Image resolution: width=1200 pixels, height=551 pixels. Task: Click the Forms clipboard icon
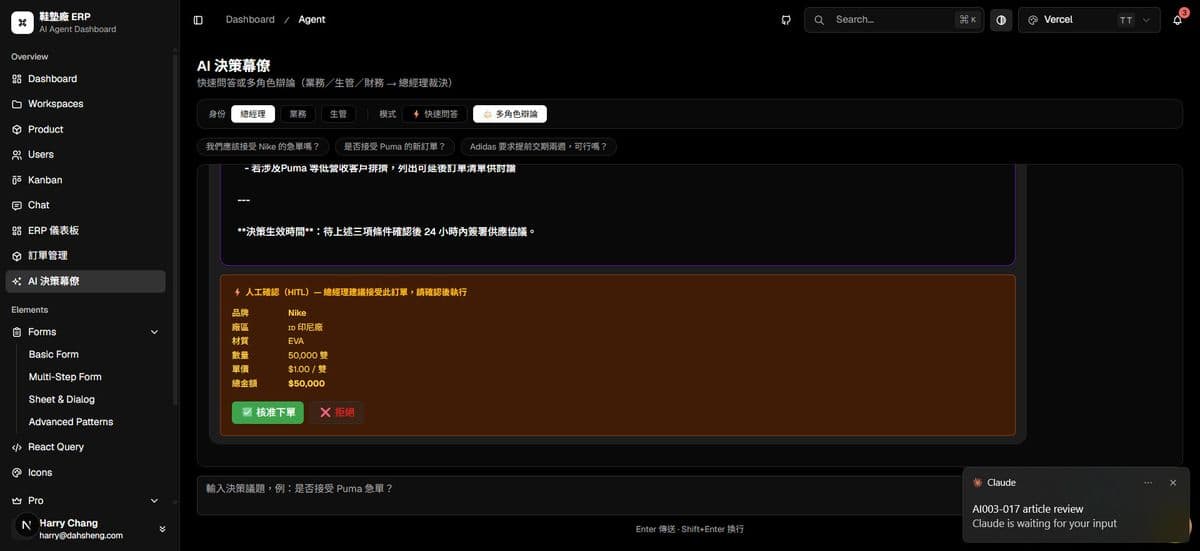[x=17, y=332]
